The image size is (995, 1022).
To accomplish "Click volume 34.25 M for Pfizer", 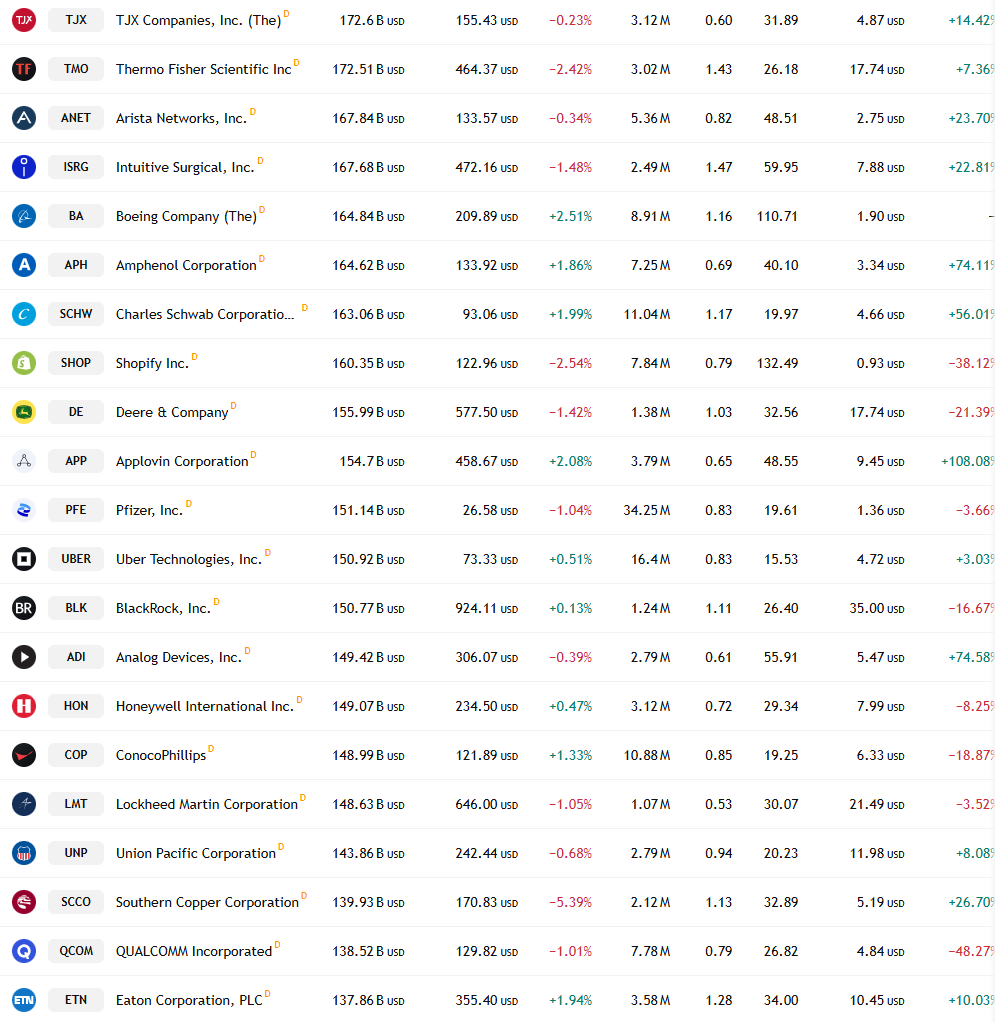I will pyautogui.click(x=646, y=510).
